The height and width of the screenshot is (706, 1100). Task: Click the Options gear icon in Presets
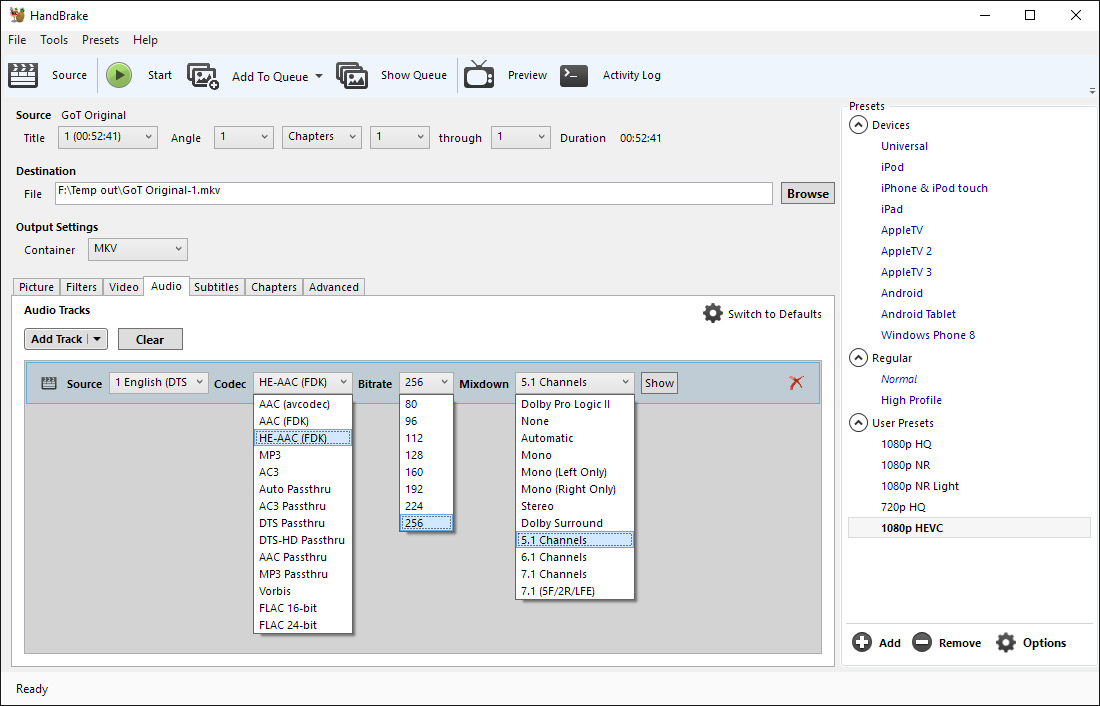tap(1006, 643)
